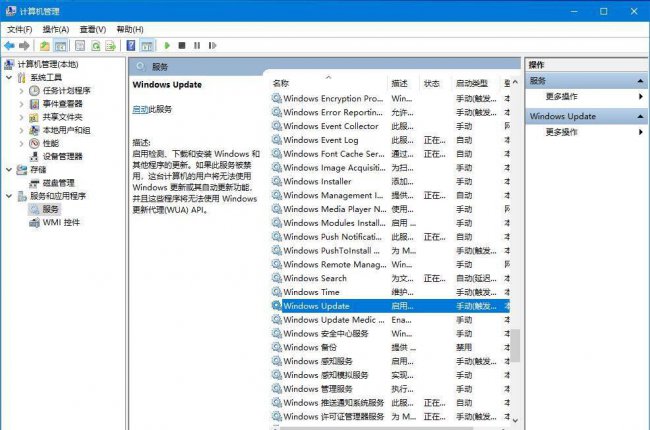650x430 pixels.
Task: Click the 启动 link to start service
Action: pyautogui.click(x=140, y=109)
